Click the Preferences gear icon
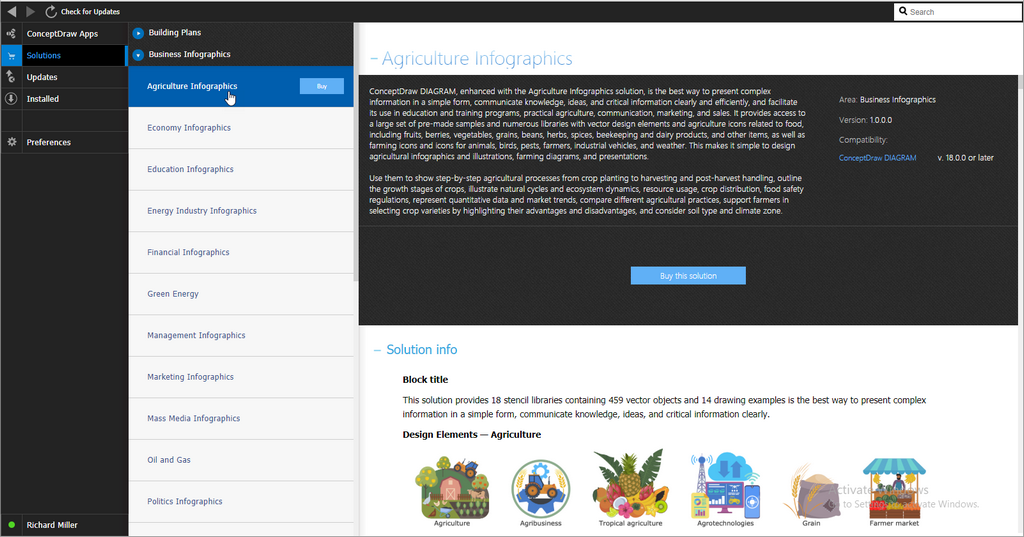The width and height of the screenshot is (1024, 537). click(11, 142)
